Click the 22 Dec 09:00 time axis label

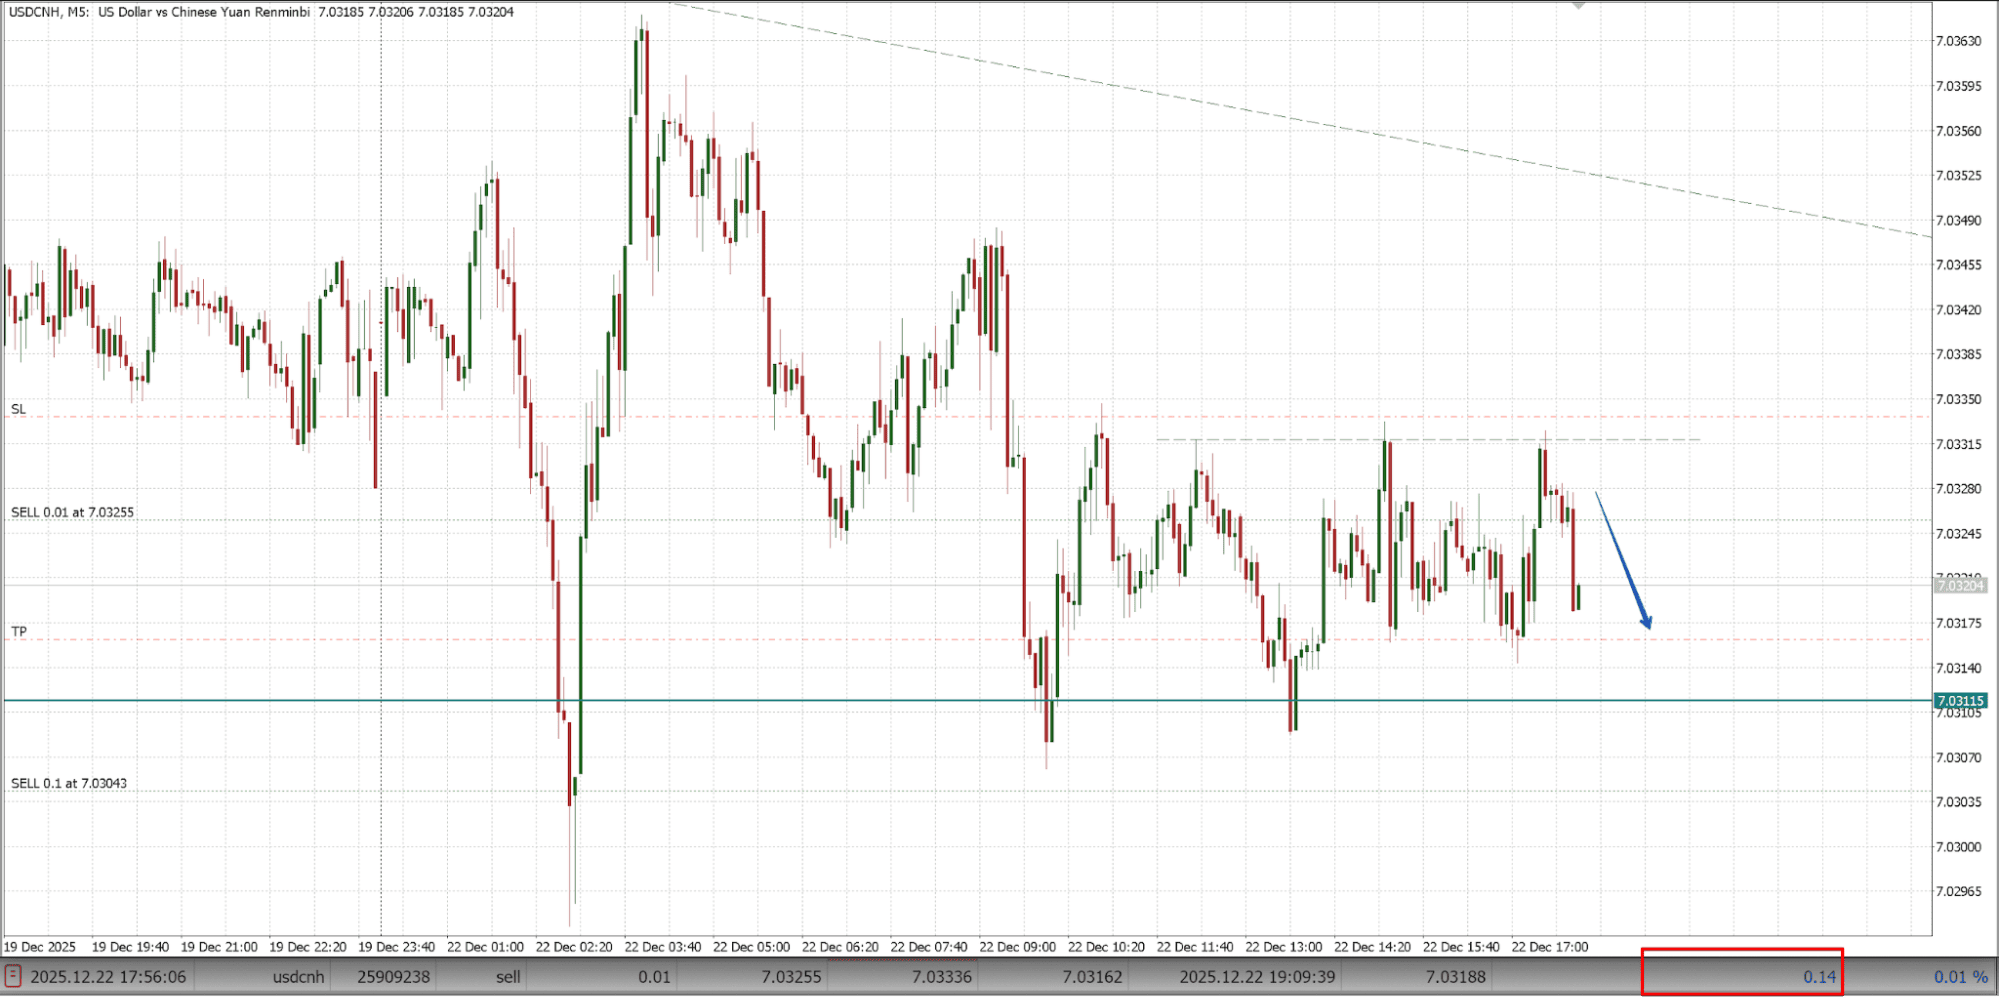click(1017, 946)
